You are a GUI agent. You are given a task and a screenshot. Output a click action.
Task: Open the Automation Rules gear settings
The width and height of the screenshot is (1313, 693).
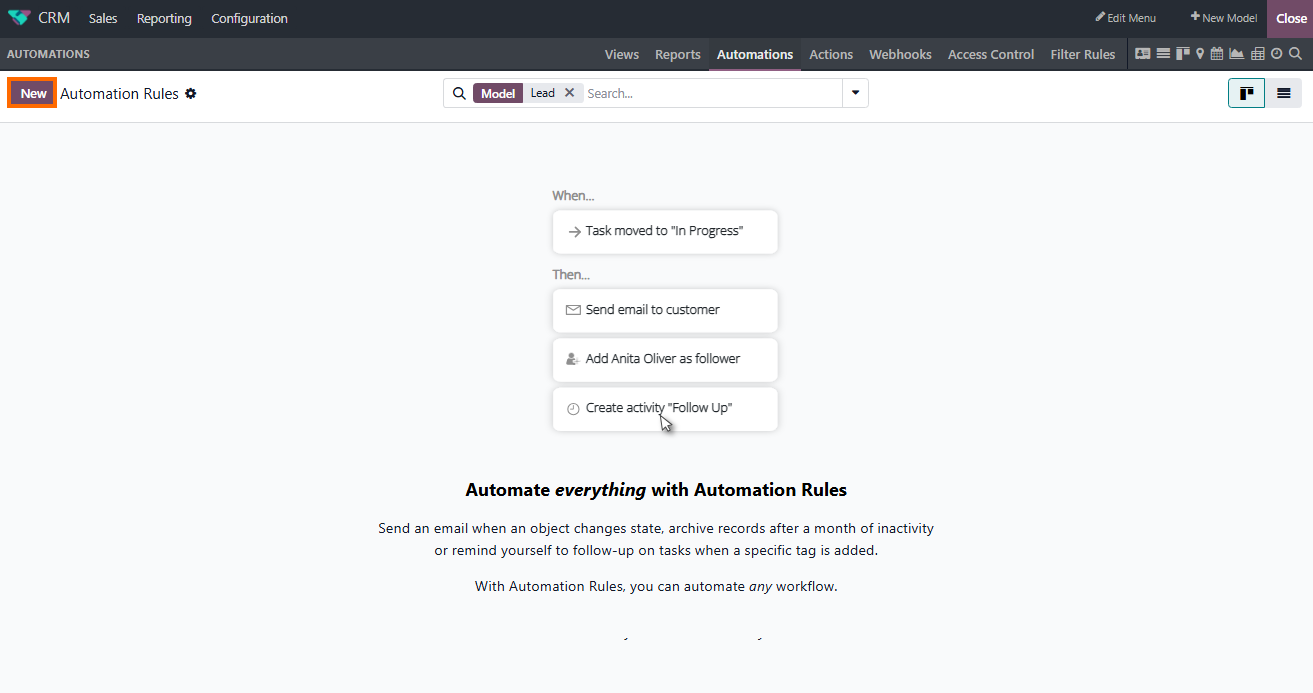(191, 93)
